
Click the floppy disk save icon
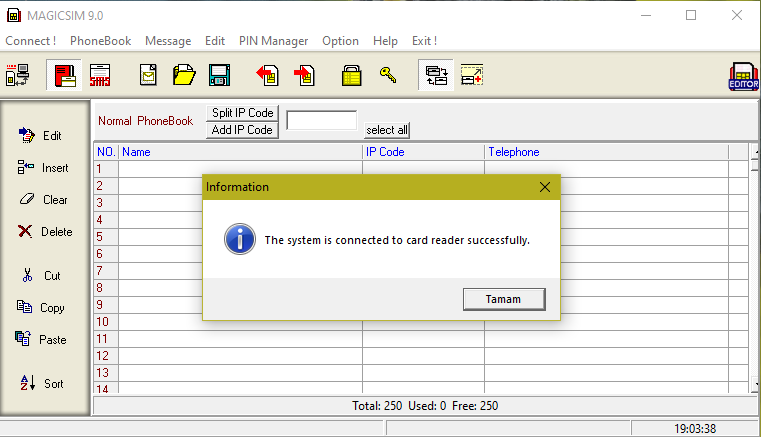pos(219,75)
